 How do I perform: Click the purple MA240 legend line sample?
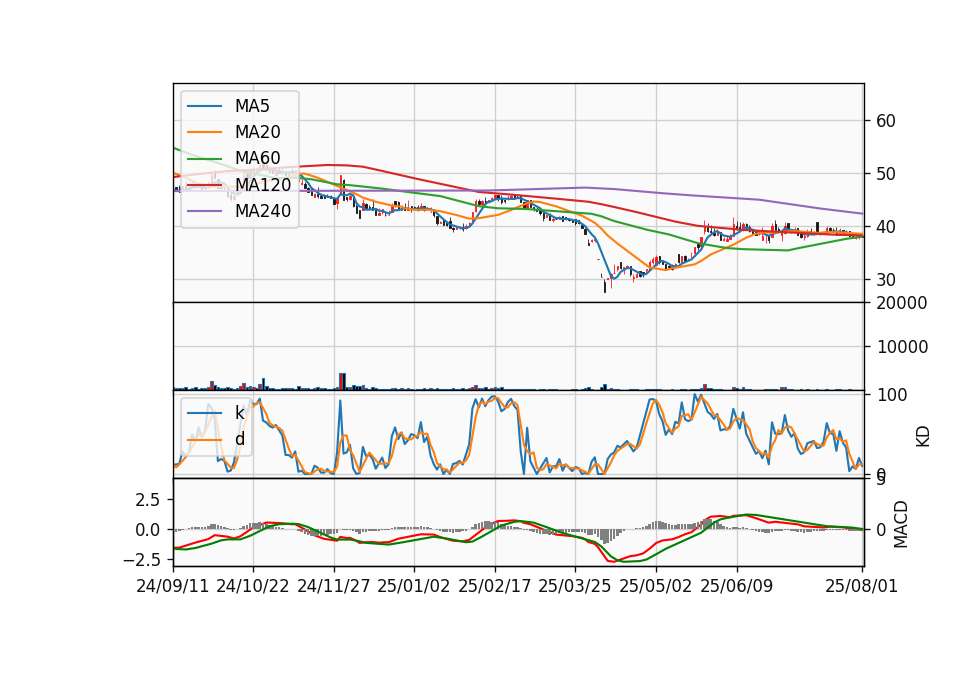point(204,211)
